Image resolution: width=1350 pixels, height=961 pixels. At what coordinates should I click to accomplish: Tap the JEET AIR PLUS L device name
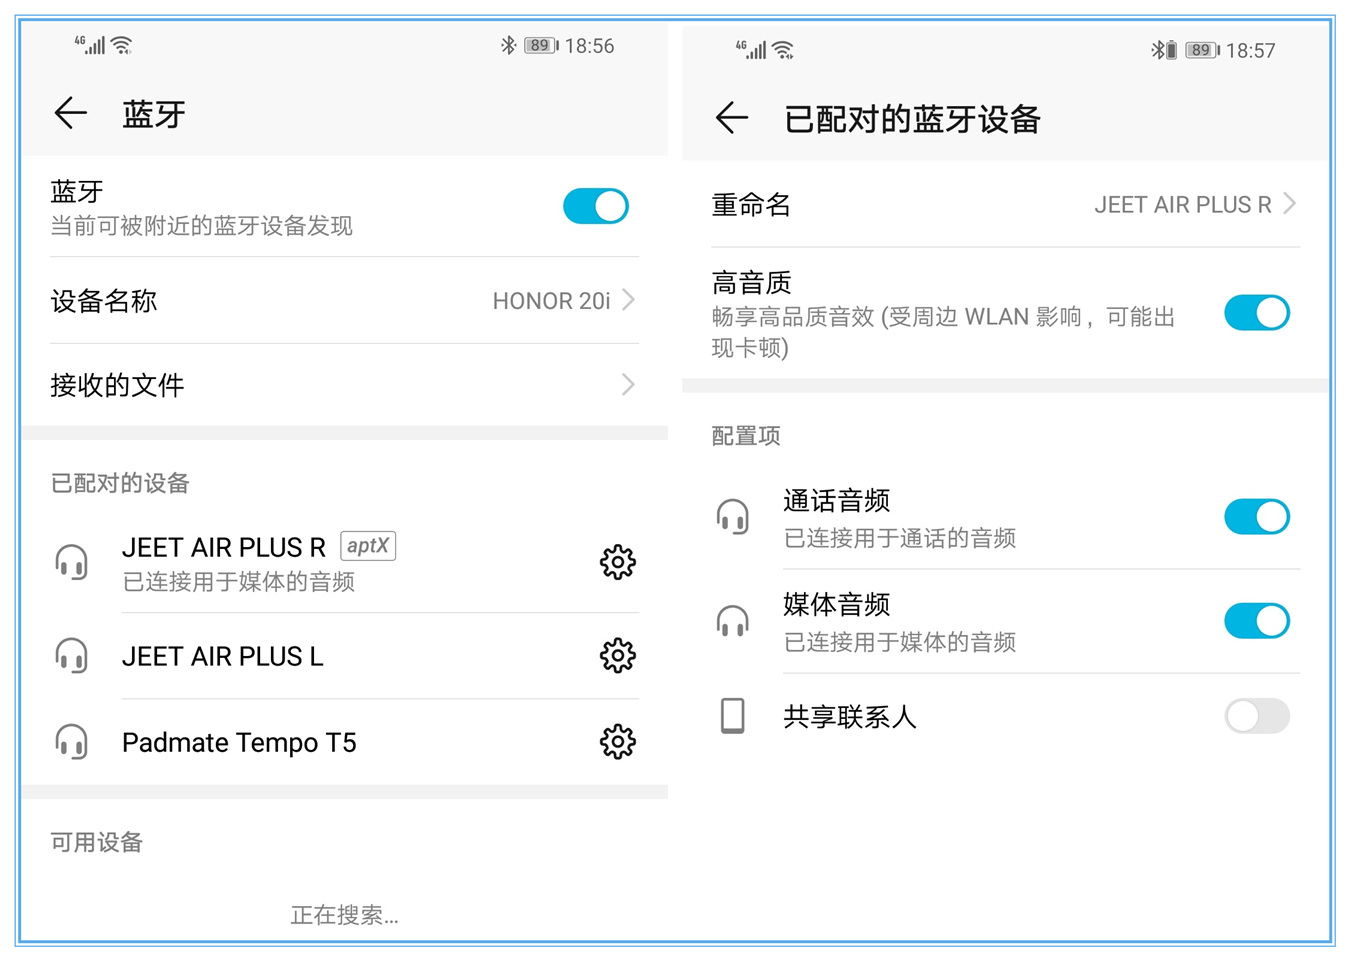point(222,656)
